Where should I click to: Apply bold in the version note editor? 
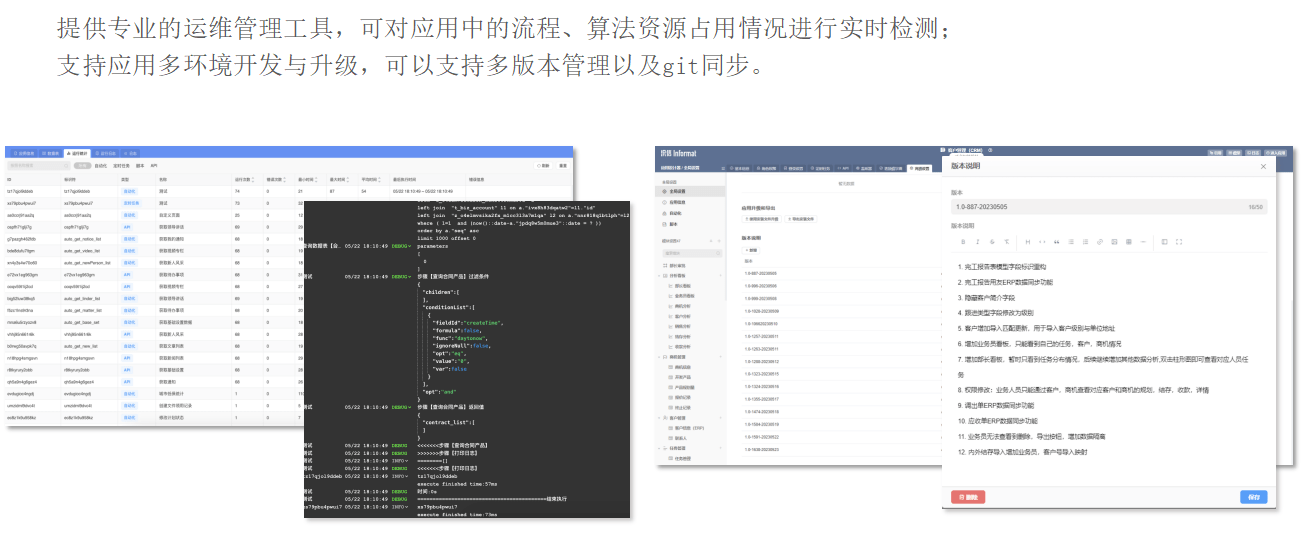point(963,241)
